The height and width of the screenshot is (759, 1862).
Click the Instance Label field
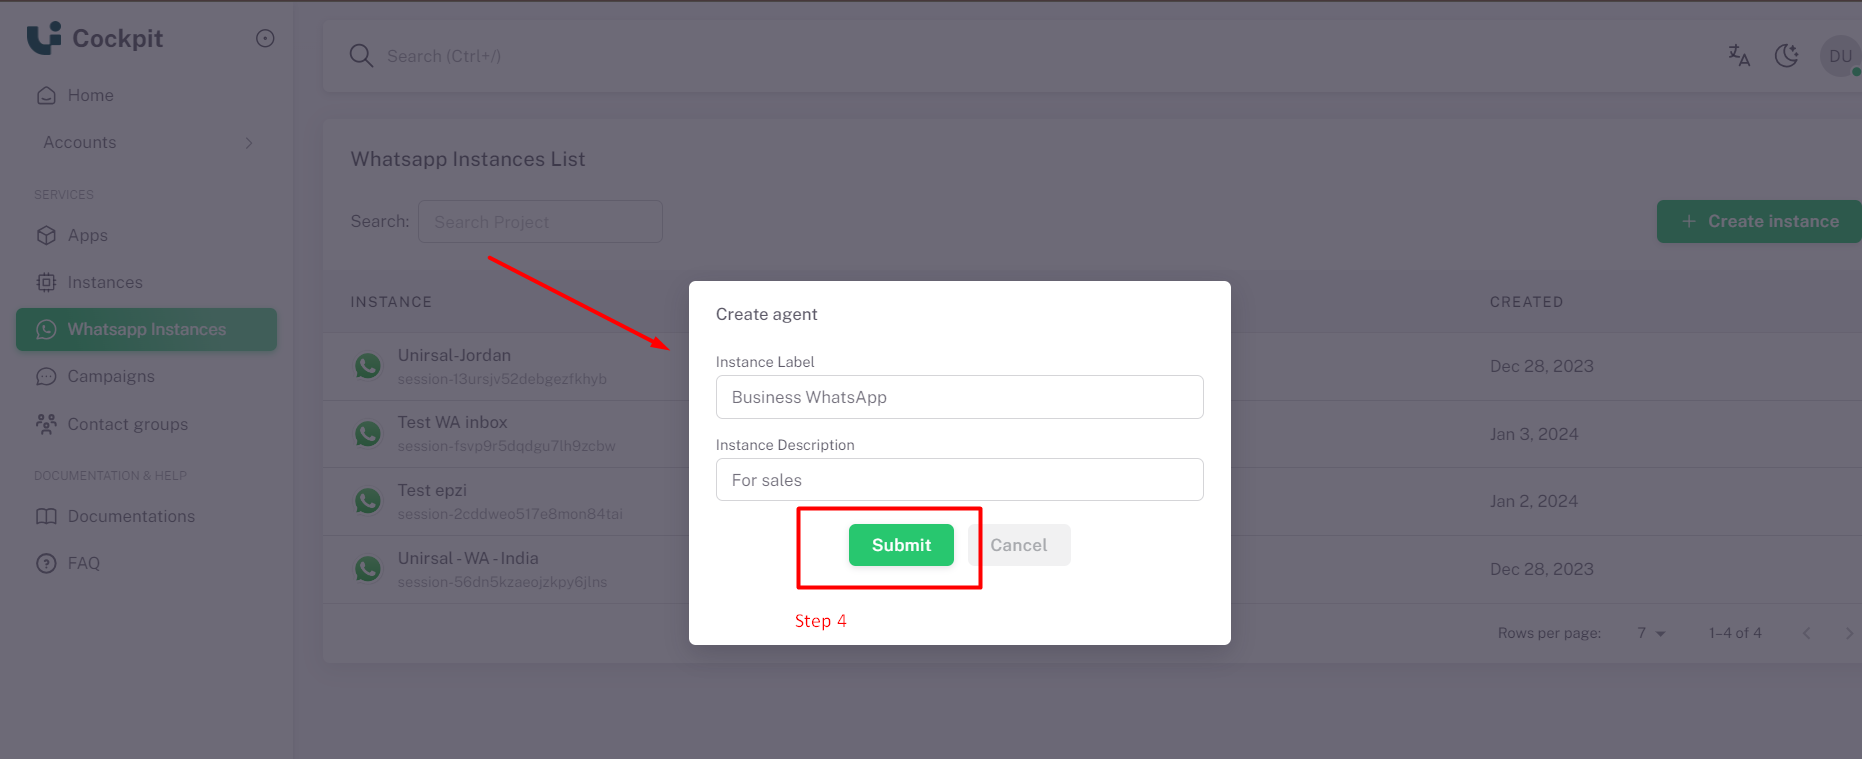pyautogui.click(x=959, y=397)
